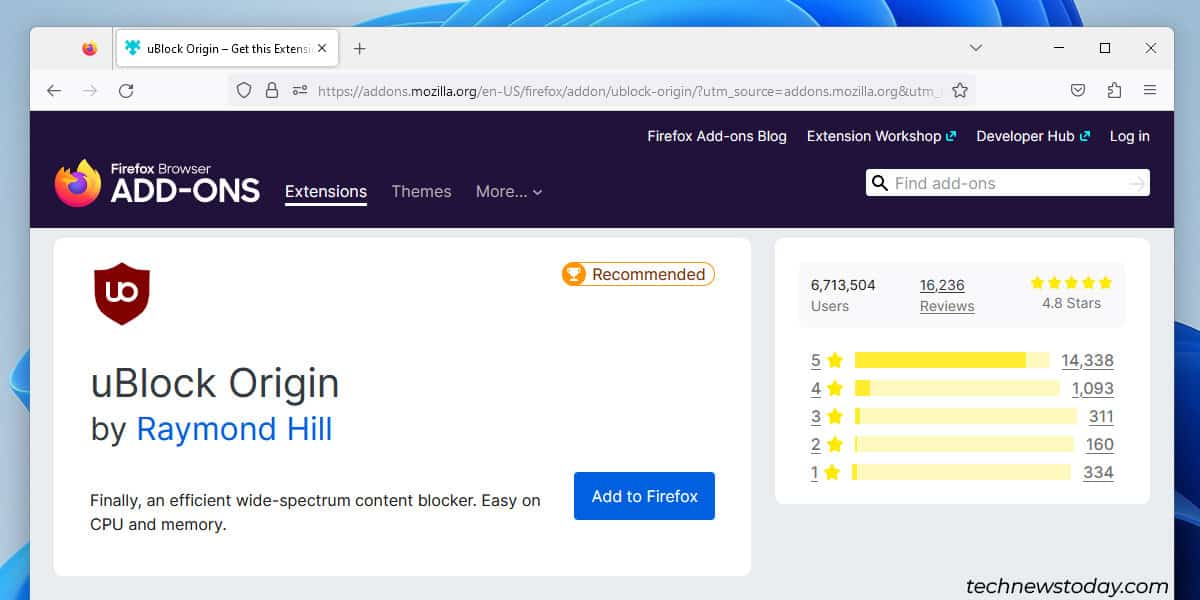This screenshot has width=1200, height=600.
Task: Open Raymond Hill's author profile
Action: pyautogui.click(x=234, y=429)
